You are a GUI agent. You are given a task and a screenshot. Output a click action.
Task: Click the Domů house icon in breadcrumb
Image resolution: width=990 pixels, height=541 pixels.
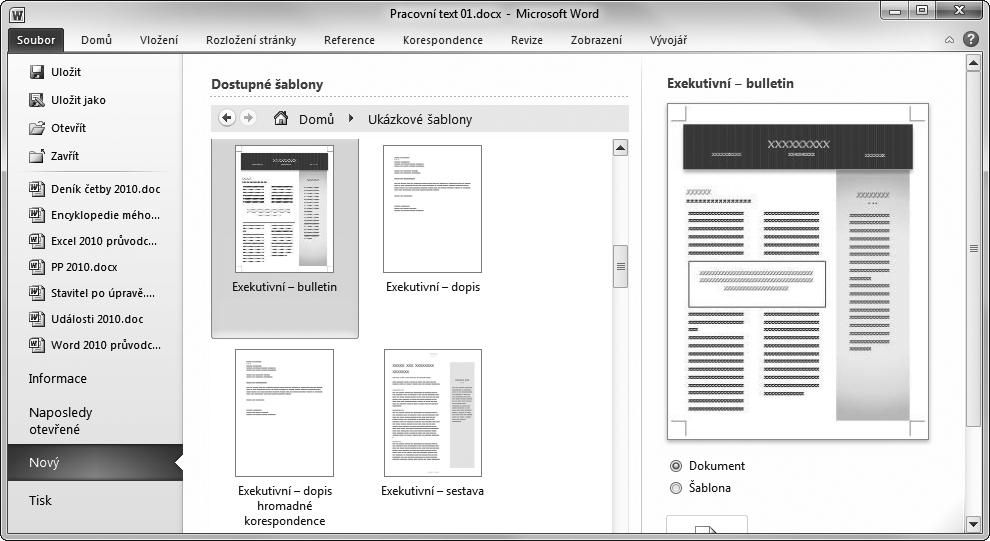point(281,118)
